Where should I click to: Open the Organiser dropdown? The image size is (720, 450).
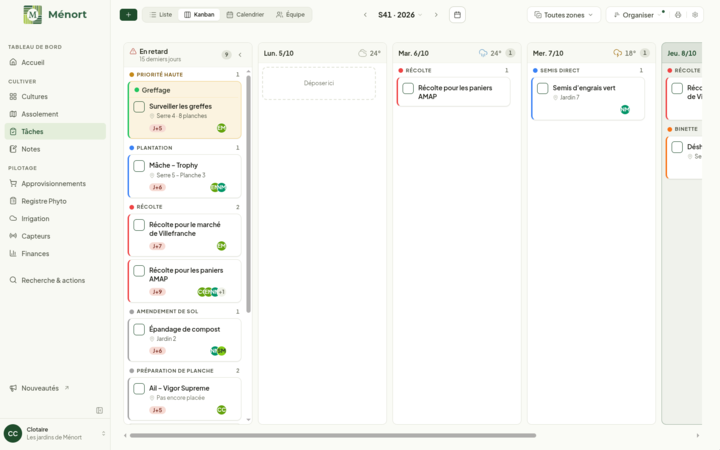coord(637,15)
